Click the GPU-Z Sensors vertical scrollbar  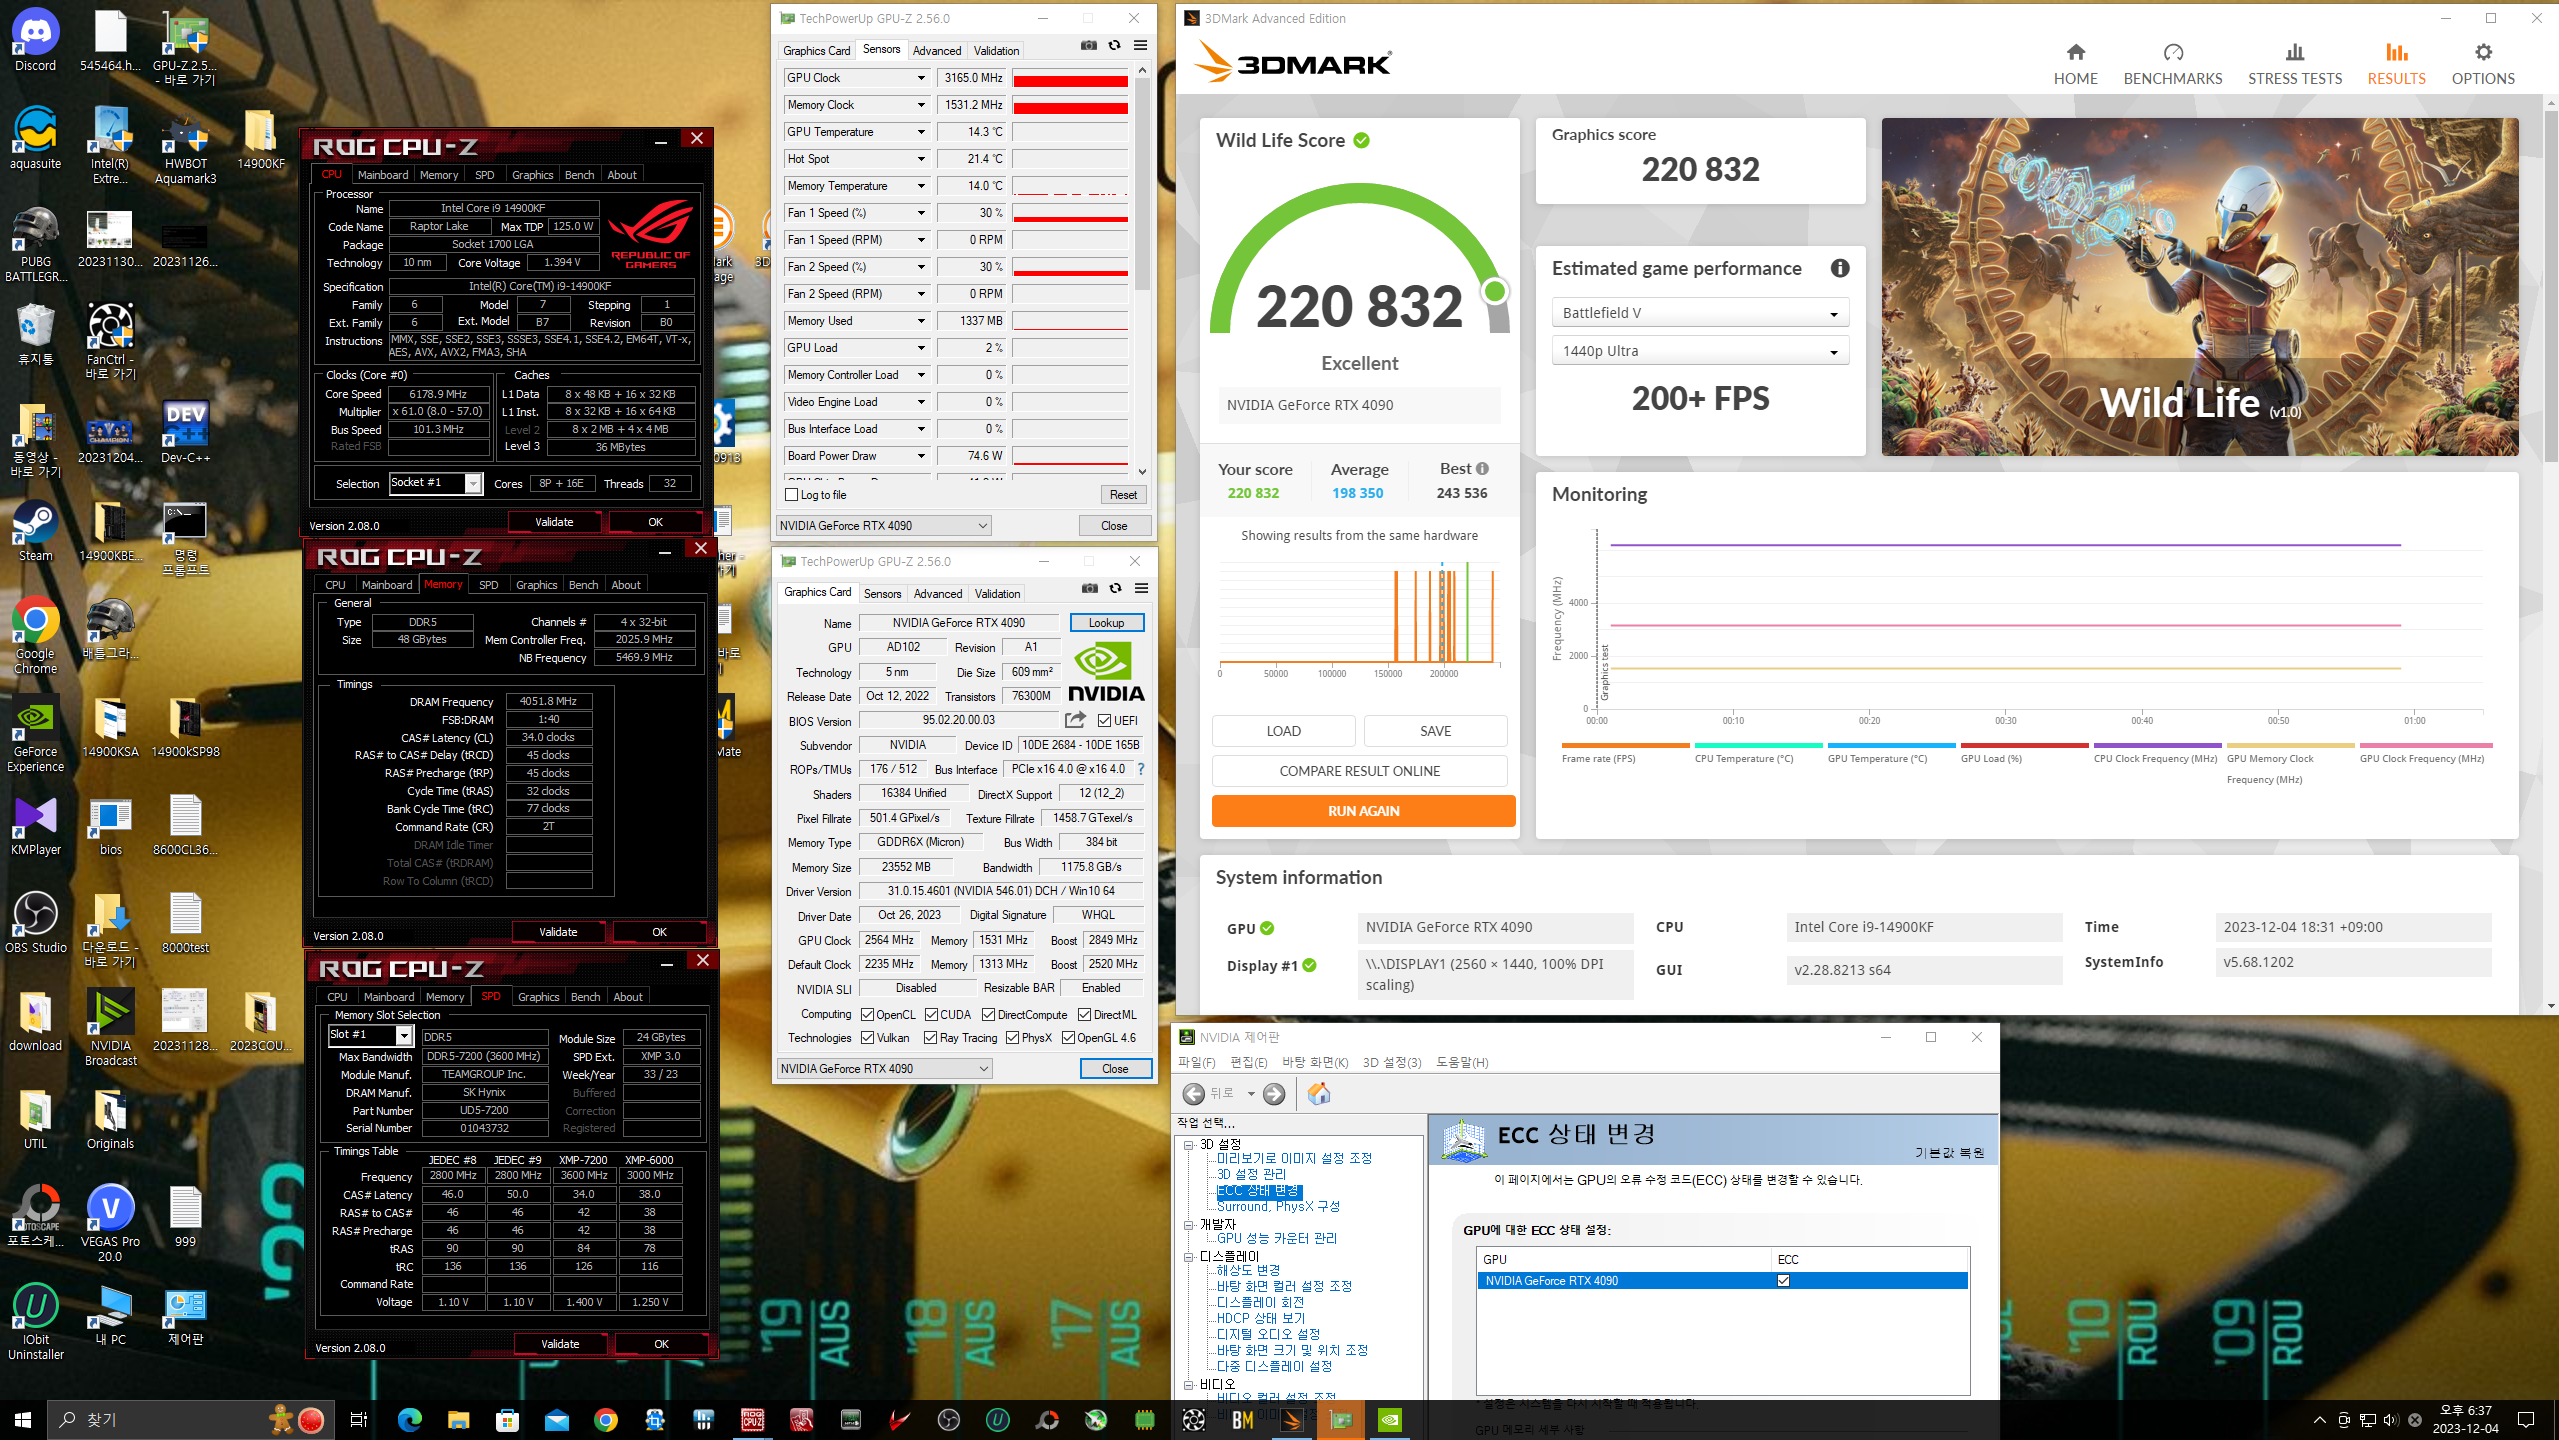pos(1142,270)
